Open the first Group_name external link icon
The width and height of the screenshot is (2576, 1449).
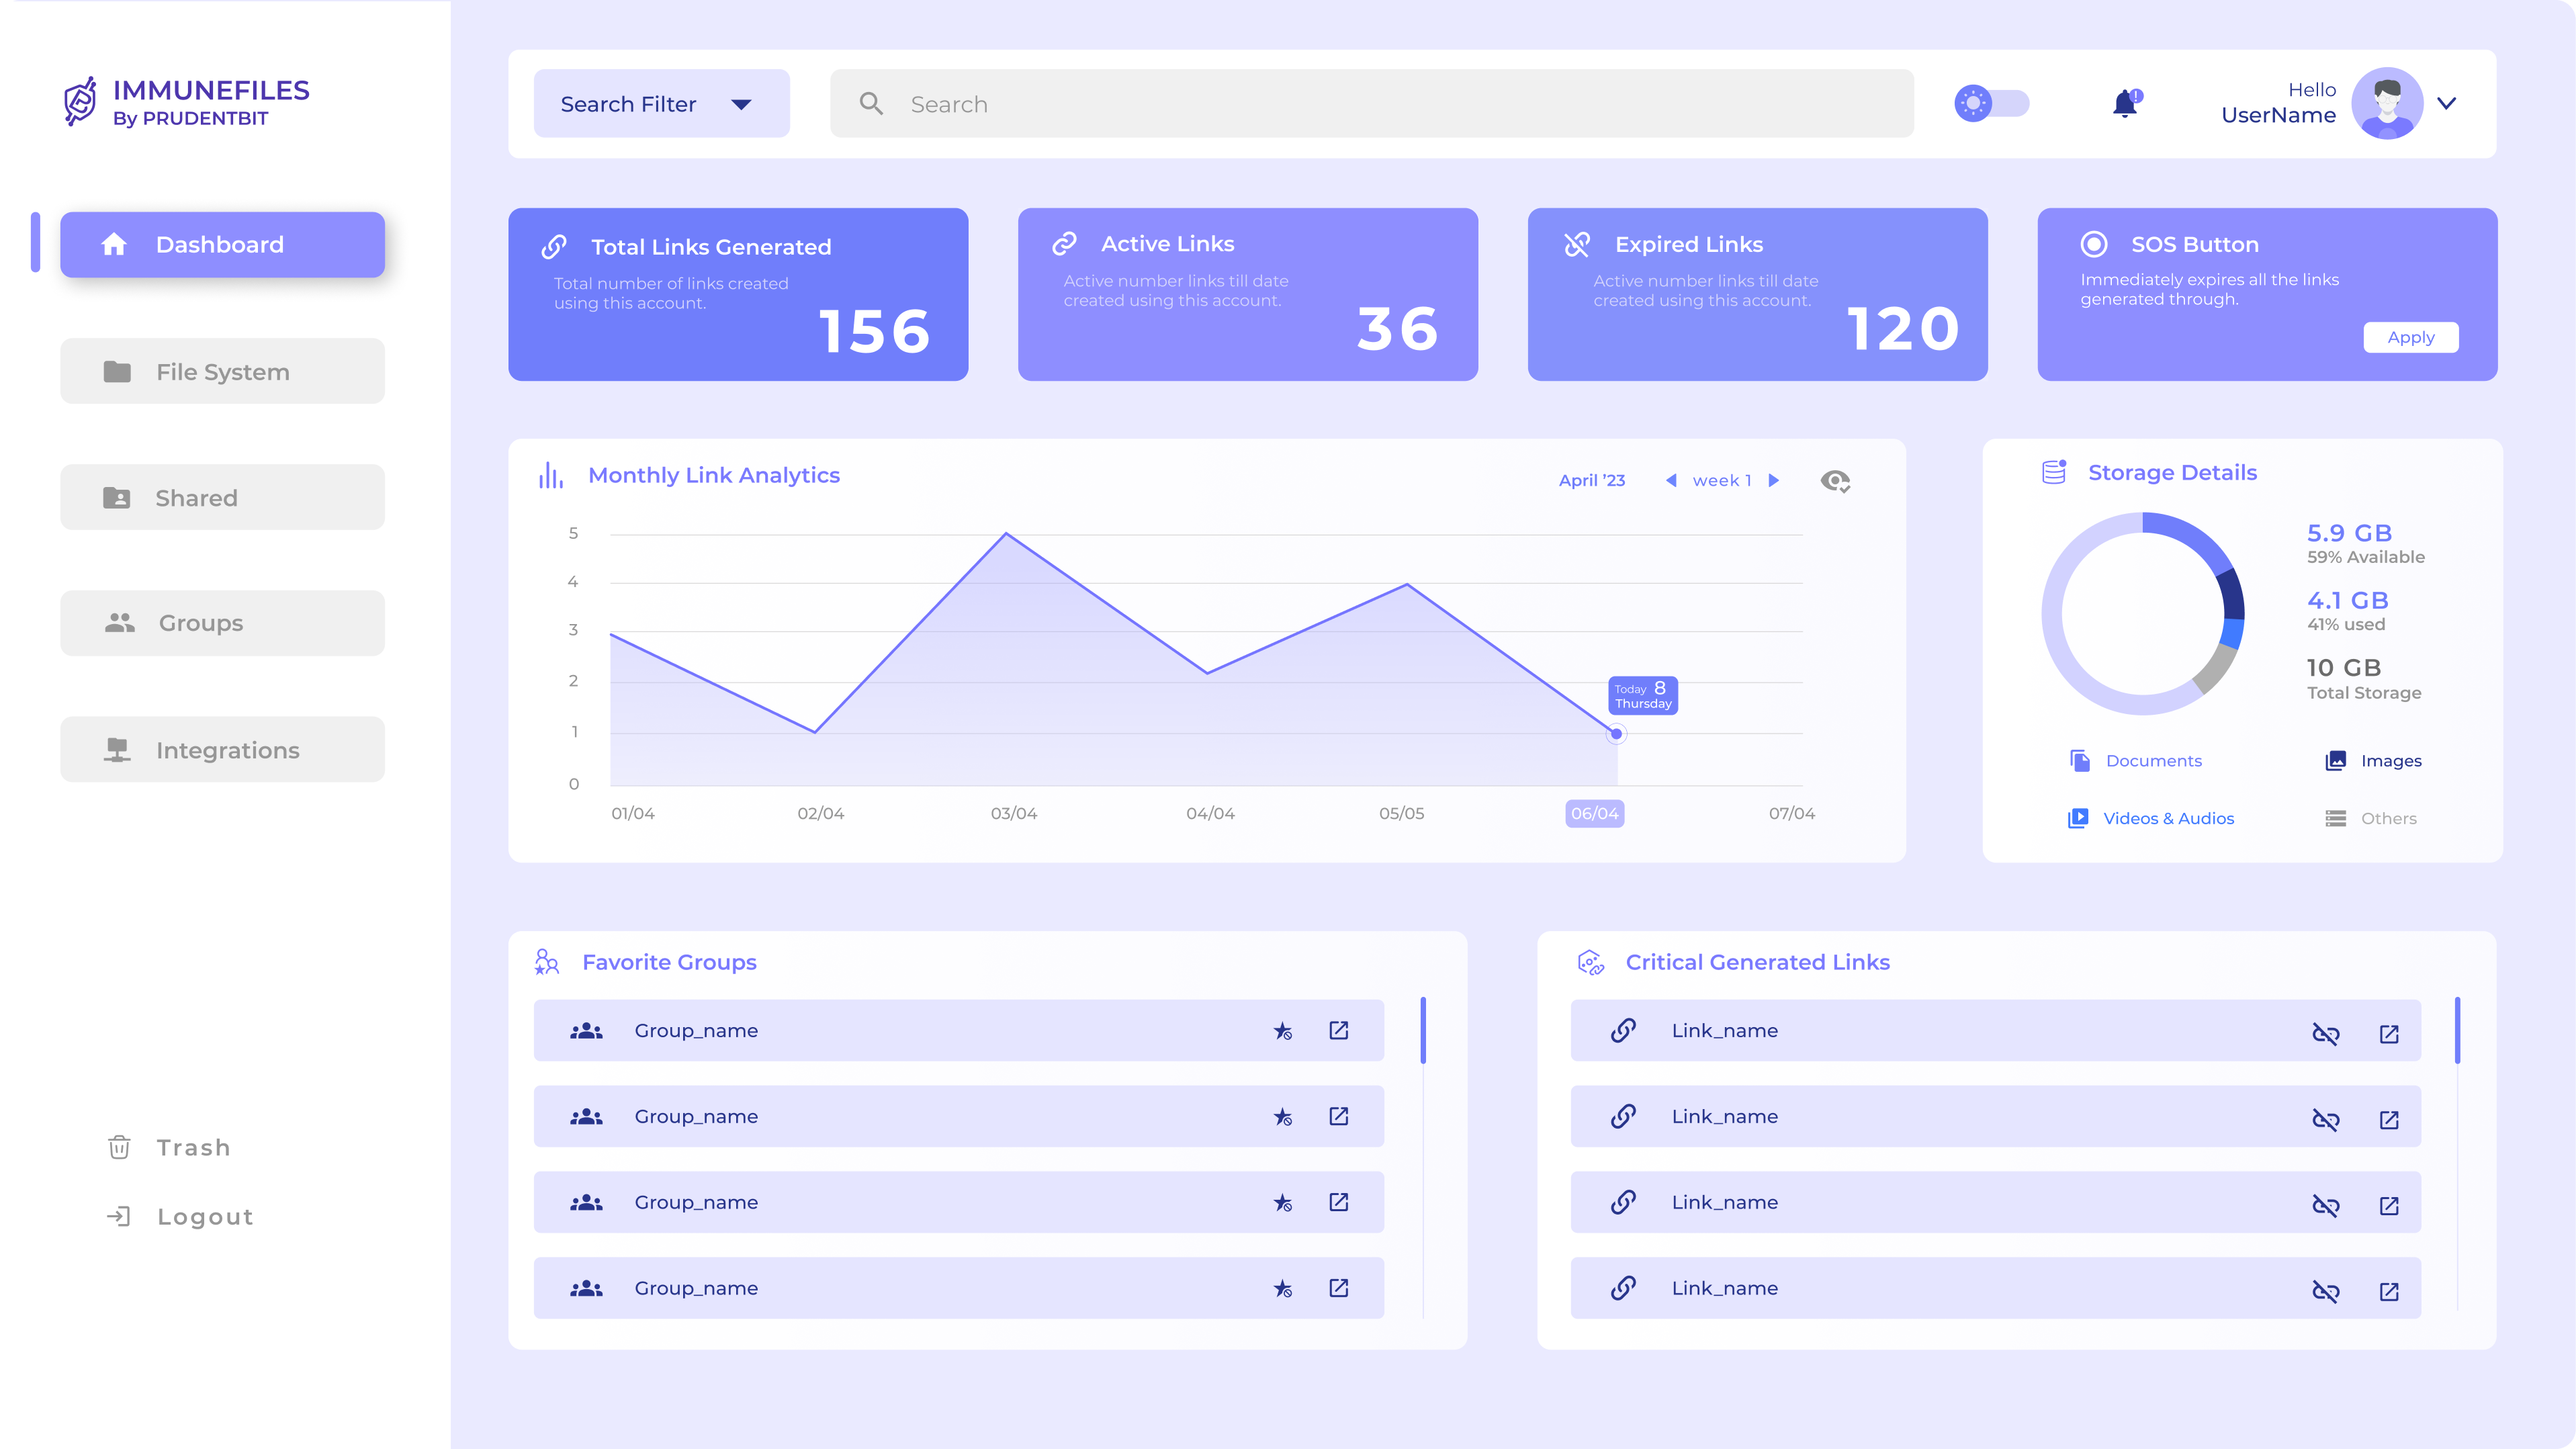coord(1338,1030)
